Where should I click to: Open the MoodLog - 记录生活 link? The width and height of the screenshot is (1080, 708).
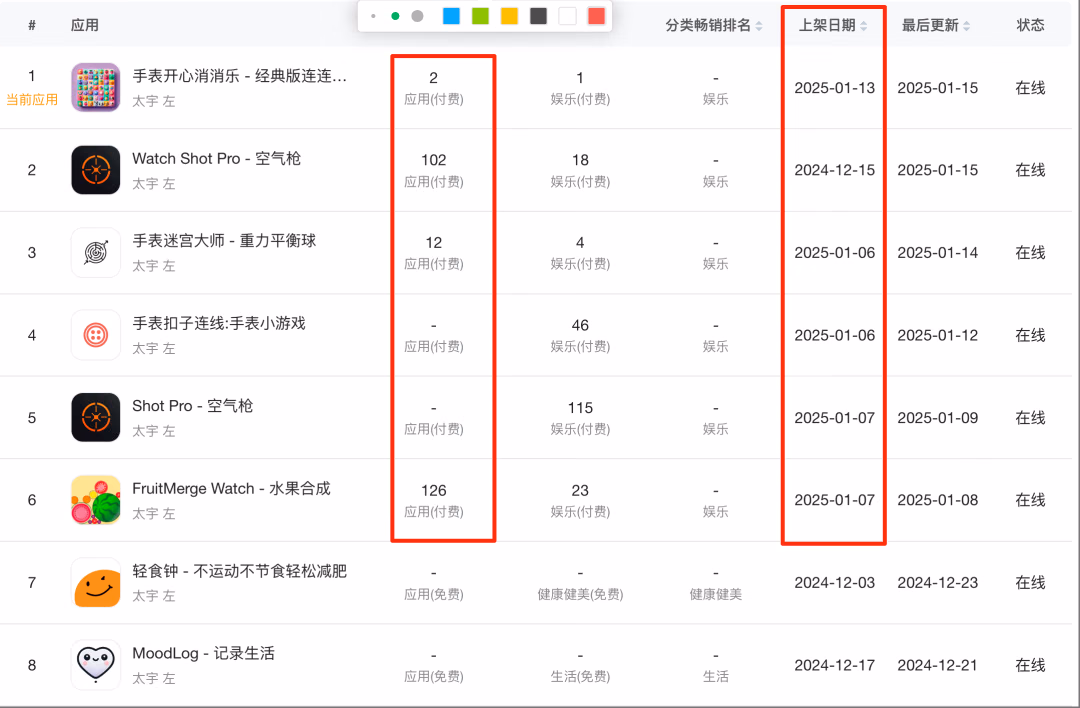point(203,654)
